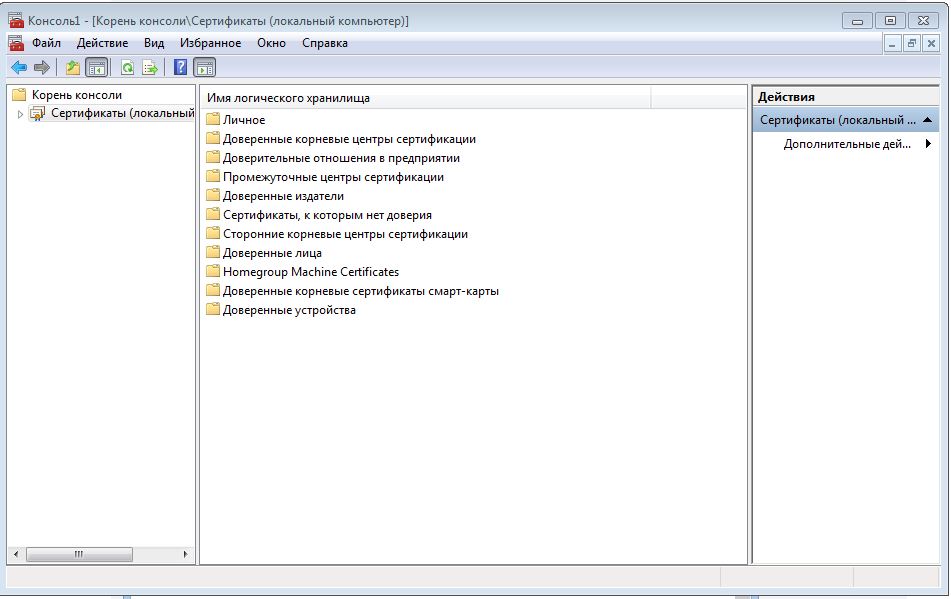
Task: Select Доверенные устройства store
Action: 289,310
